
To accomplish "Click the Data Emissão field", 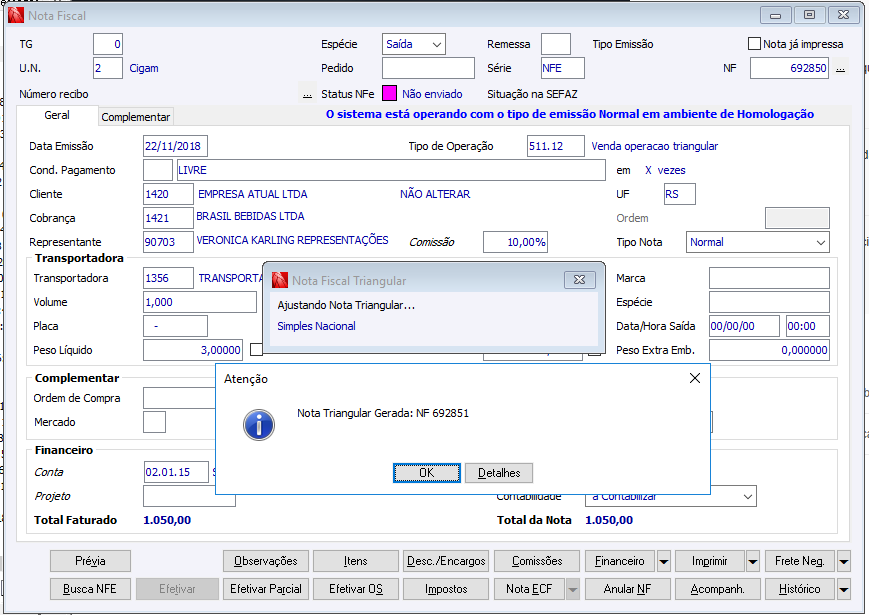I will (x=175, y=146).
